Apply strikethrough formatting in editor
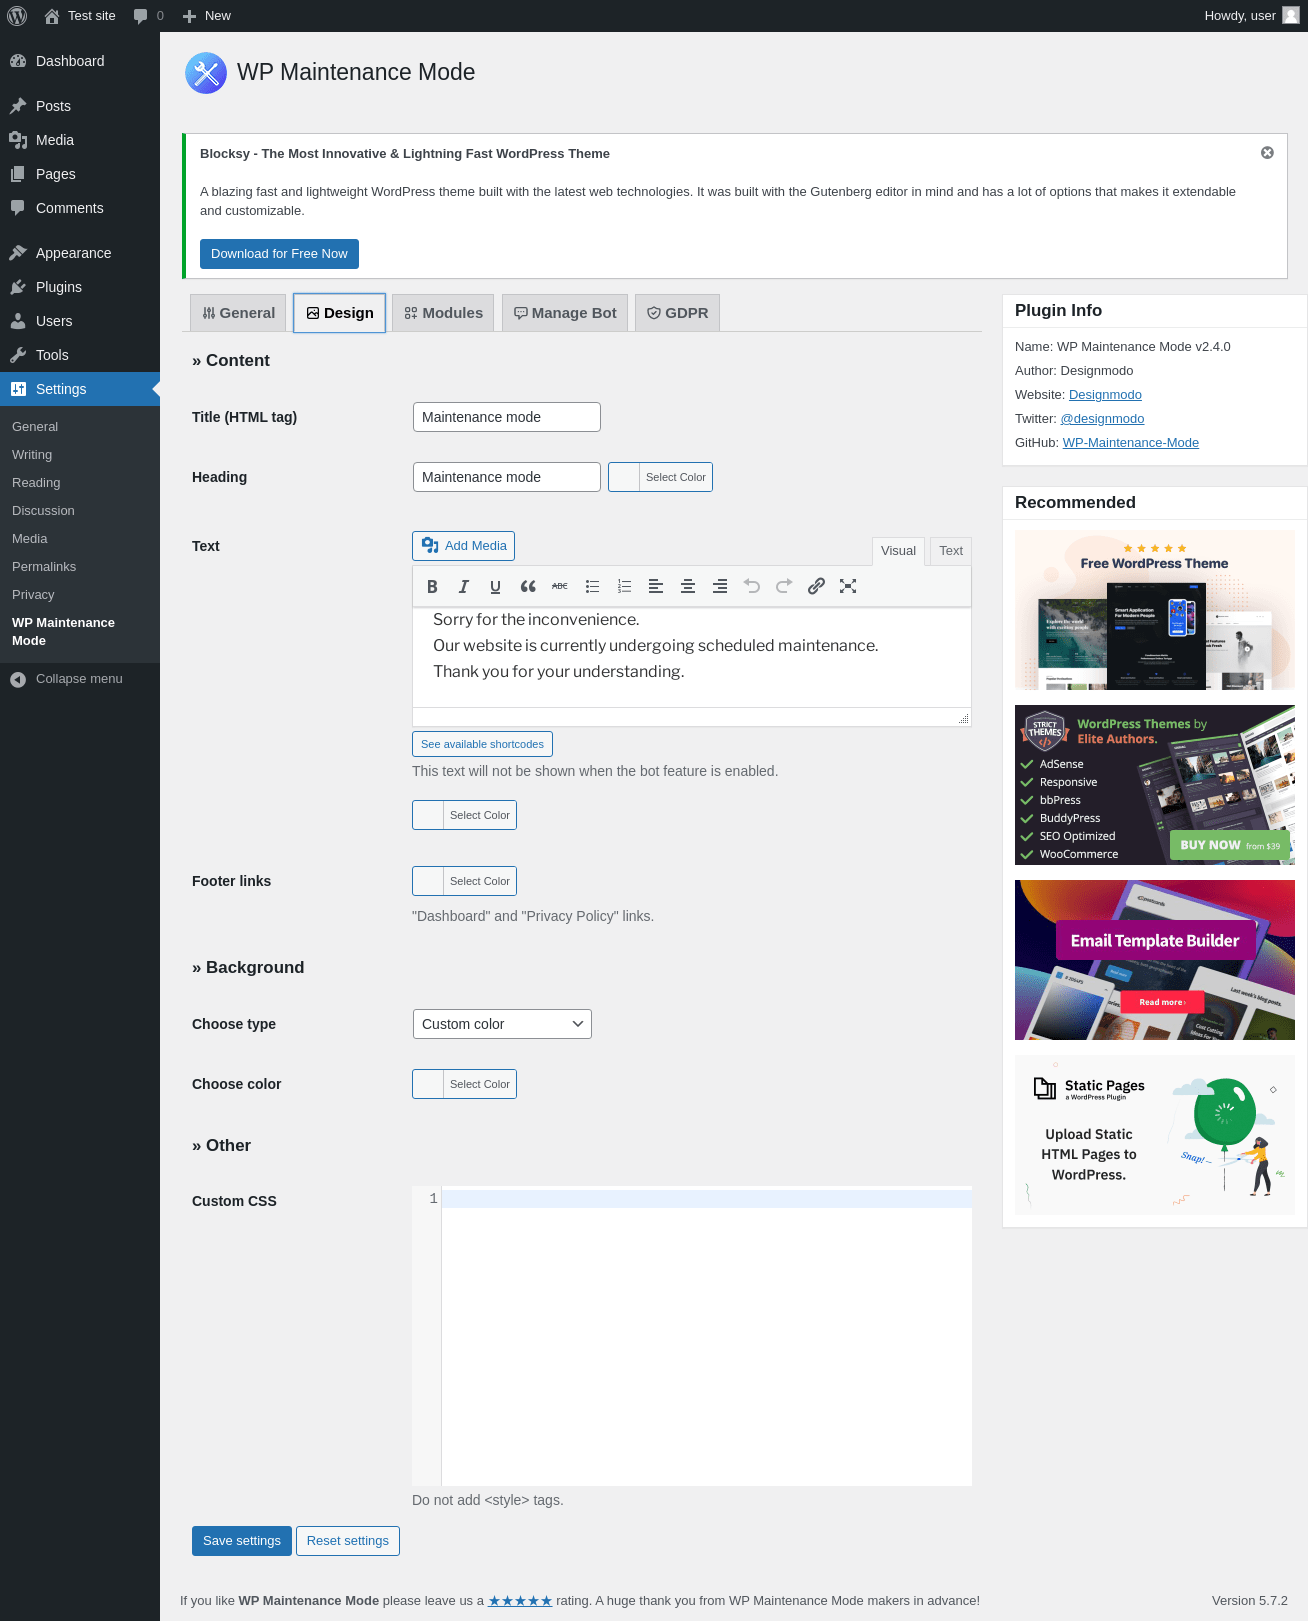1308x1621 pixels. pos(560,587)
